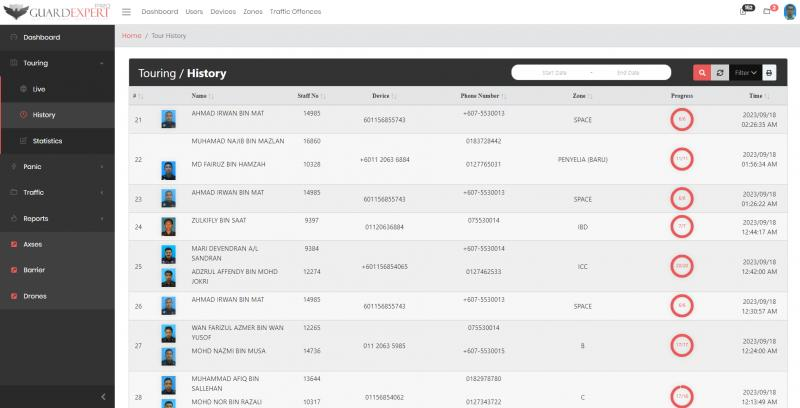Expand the Reports sidebar menu
The height and width of the screenshot is (408, 800).
pos(57,218)
